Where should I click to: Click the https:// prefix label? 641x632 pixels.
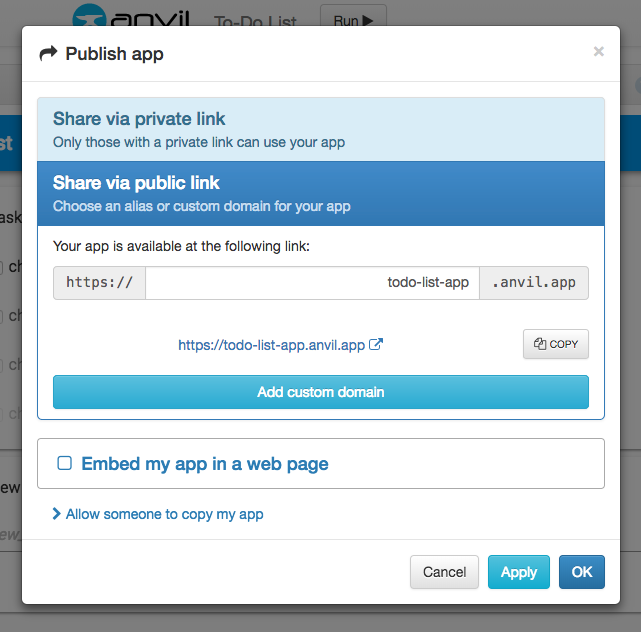tap(100, 283)
